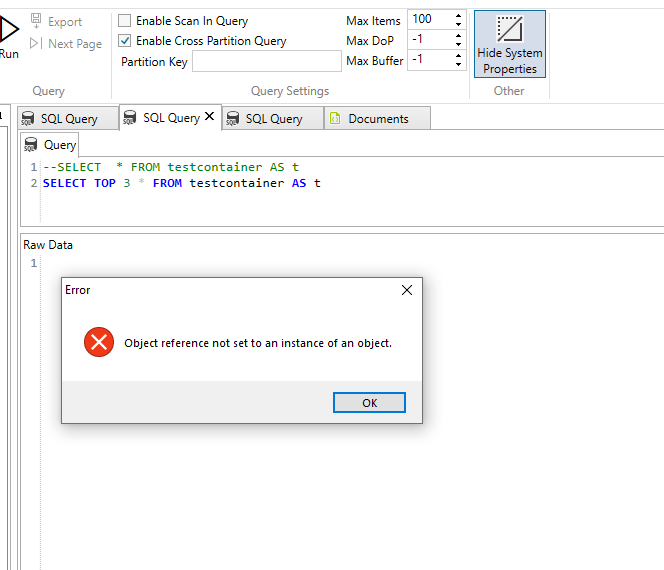This screenshot has width=664, height=570.
Task: Click the Next Page icon
Action: pos(36,43)
